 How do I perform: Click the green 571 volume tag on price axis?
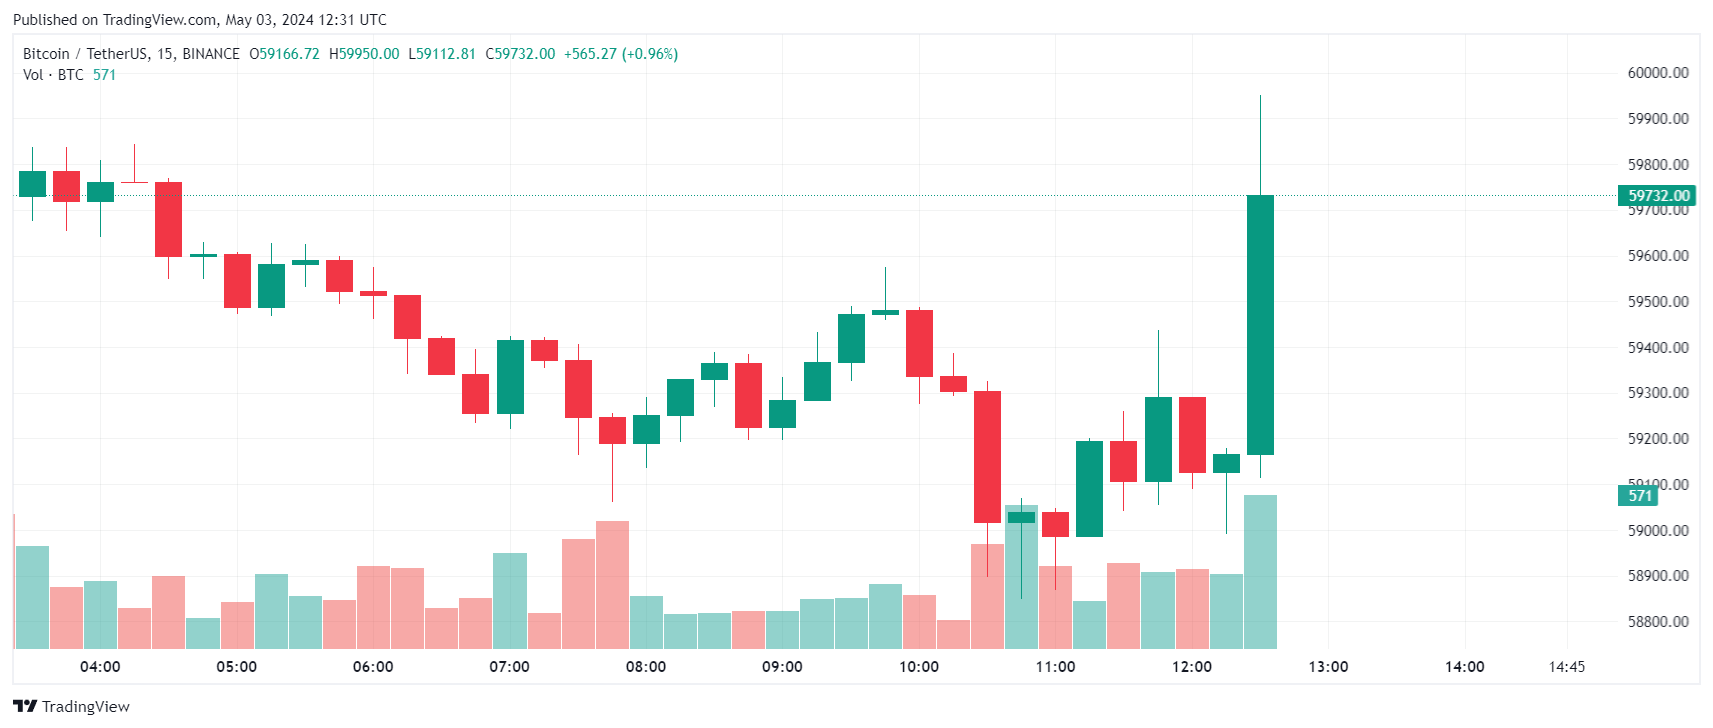click(x=1638, y=495)
